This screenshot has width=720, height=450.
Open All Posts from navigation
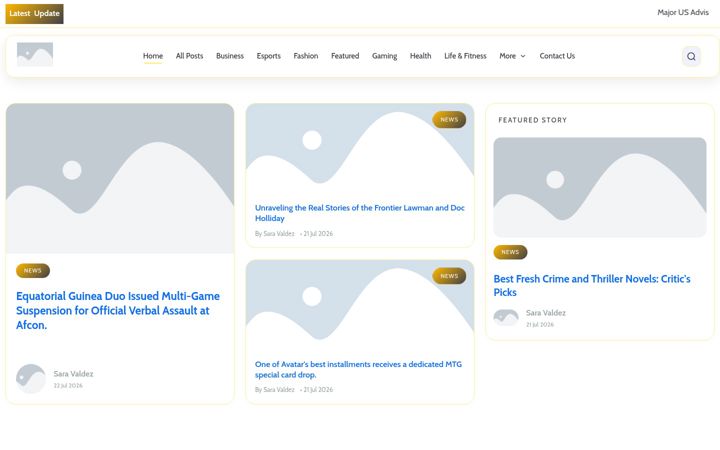189,56
